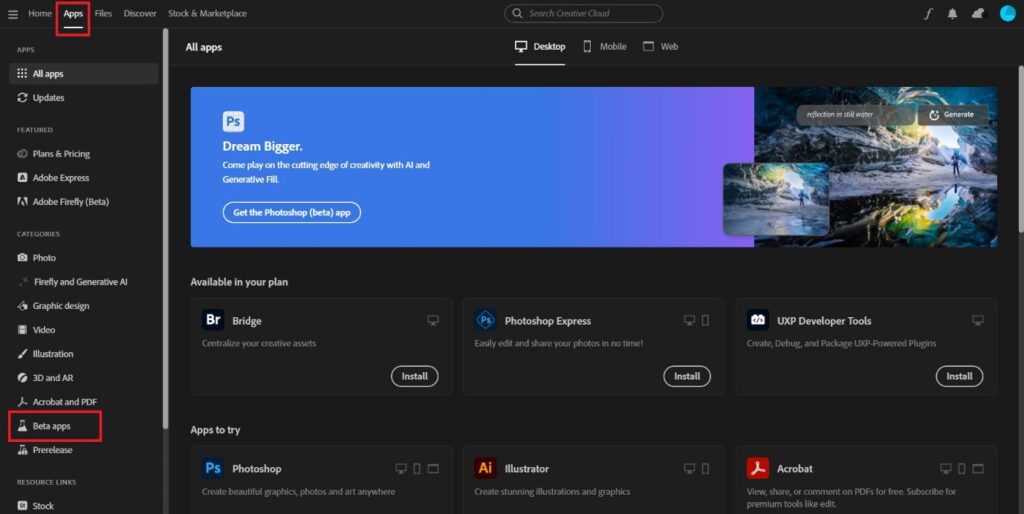Switch to the Mobile tab
Image resolution: width=1024 pixels, height=514 pixels.
[x=604, y=46]
